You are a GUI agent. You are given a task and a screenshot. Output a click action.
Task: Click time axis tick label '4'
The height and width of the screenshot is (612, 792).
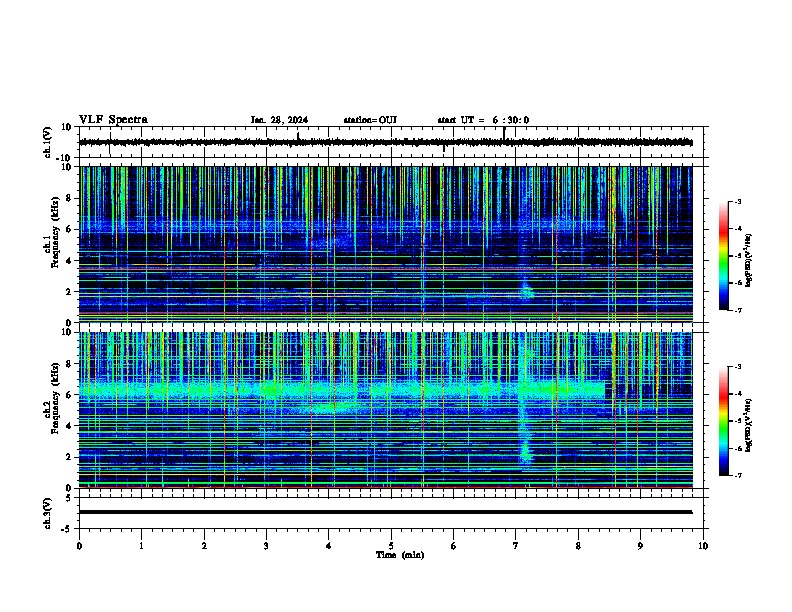pyautogui.click(x=329, y=546)
